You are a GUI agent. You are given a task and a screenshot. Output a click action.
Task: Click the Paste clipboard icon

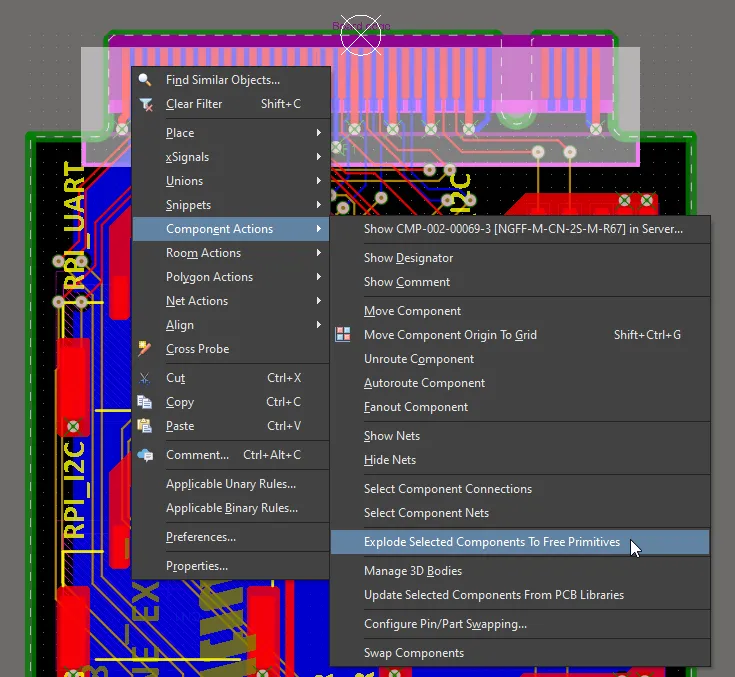144,426
